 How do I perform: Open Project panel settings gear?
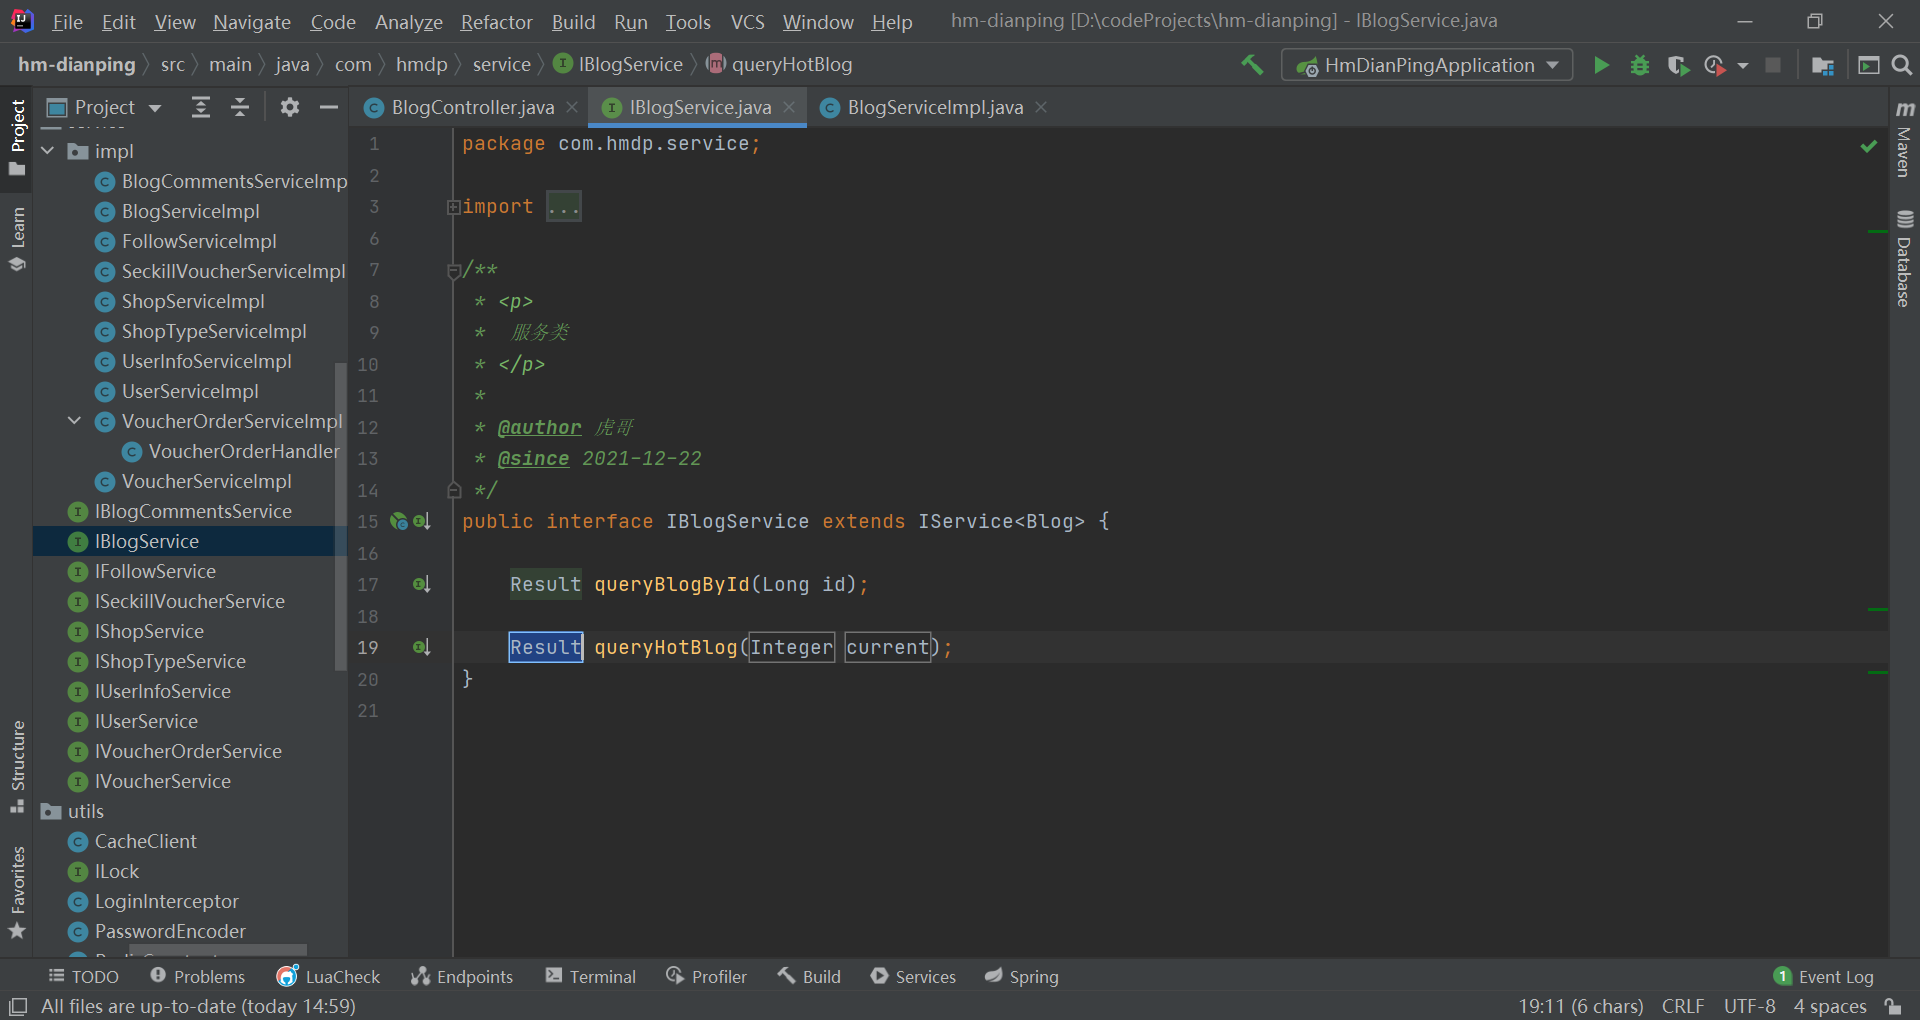(290, 107)
